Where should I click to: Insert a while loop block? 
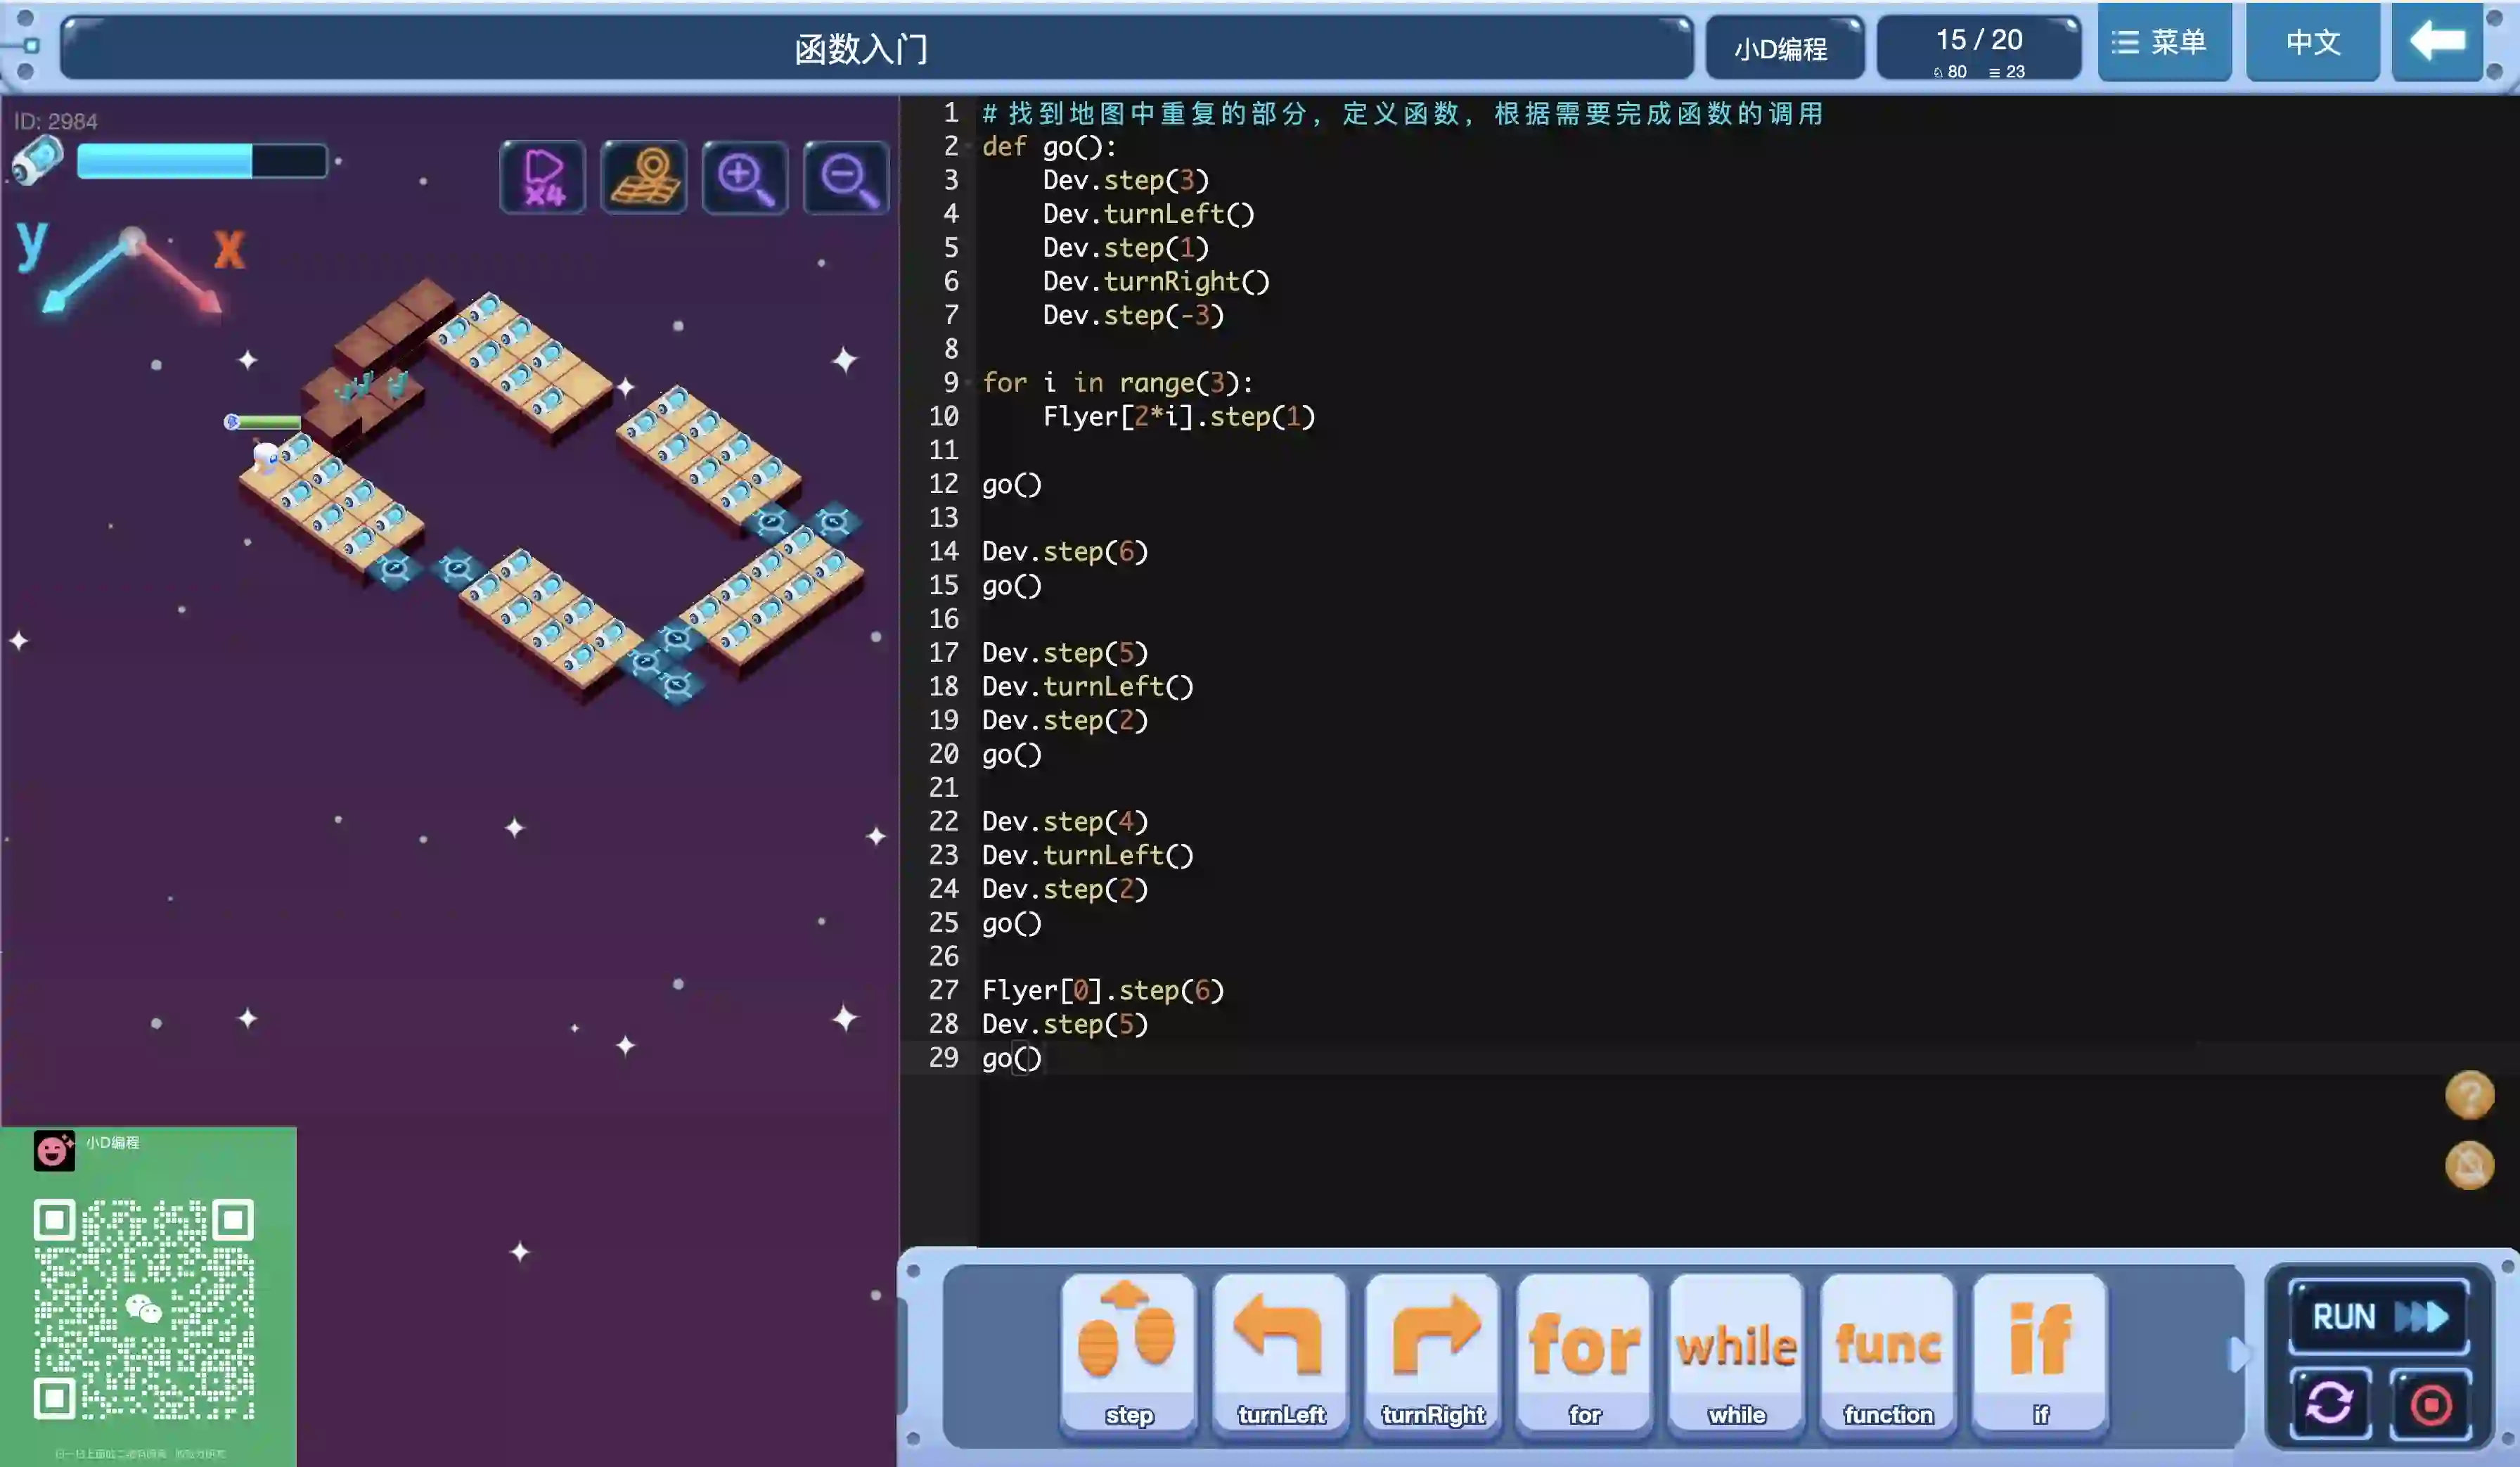click(x=1736, y=1352)
